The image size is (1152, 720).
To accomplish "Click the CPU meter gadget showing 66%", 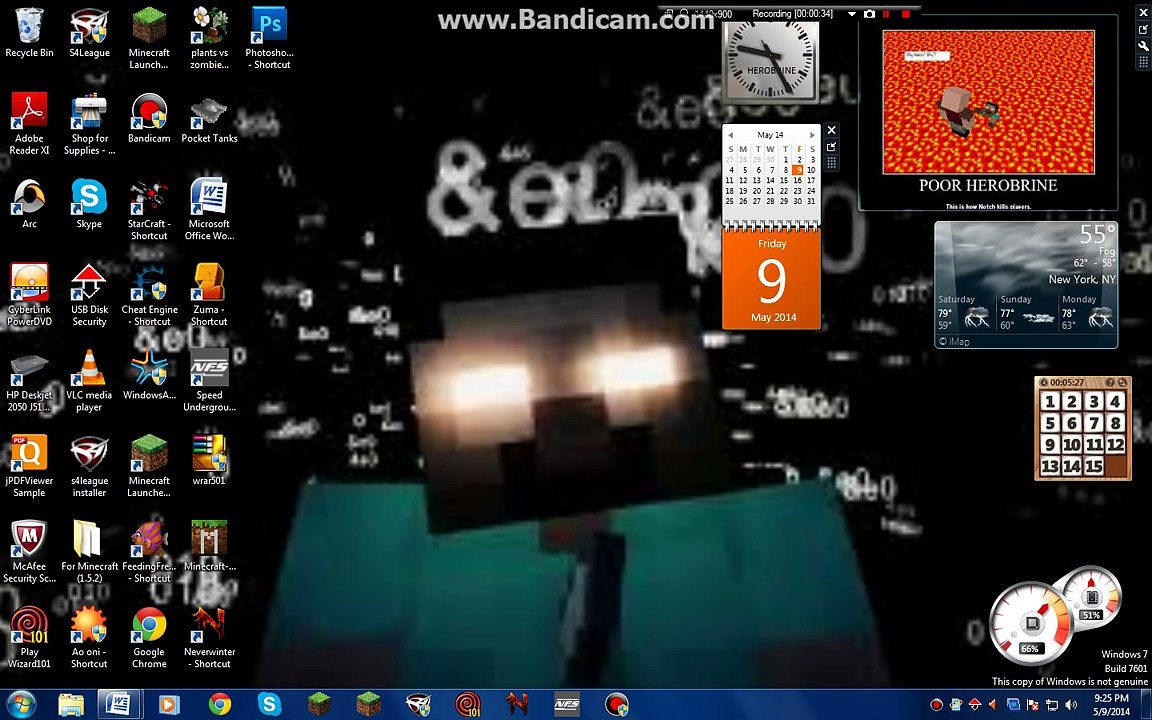I will tap(1031, 624).
